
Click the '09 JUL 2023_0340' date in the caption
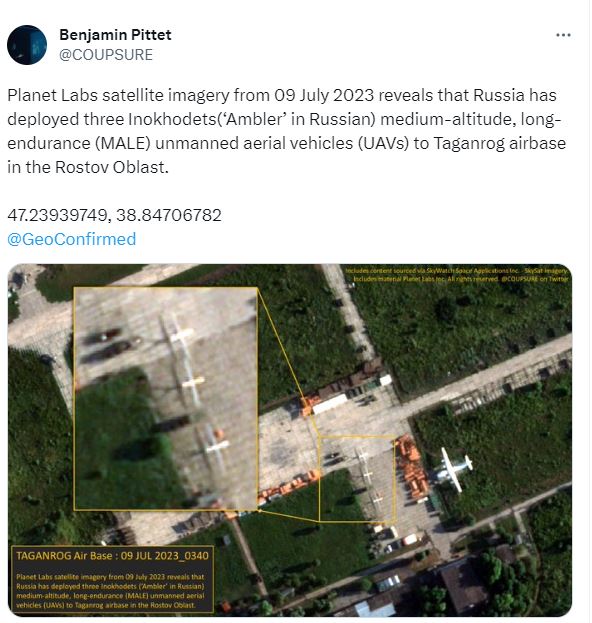click(164, 555)
